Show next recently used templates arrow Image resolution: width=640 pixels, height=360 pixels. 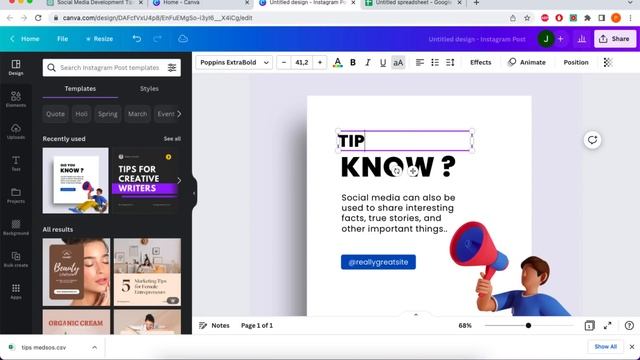[x=179, y=180]
